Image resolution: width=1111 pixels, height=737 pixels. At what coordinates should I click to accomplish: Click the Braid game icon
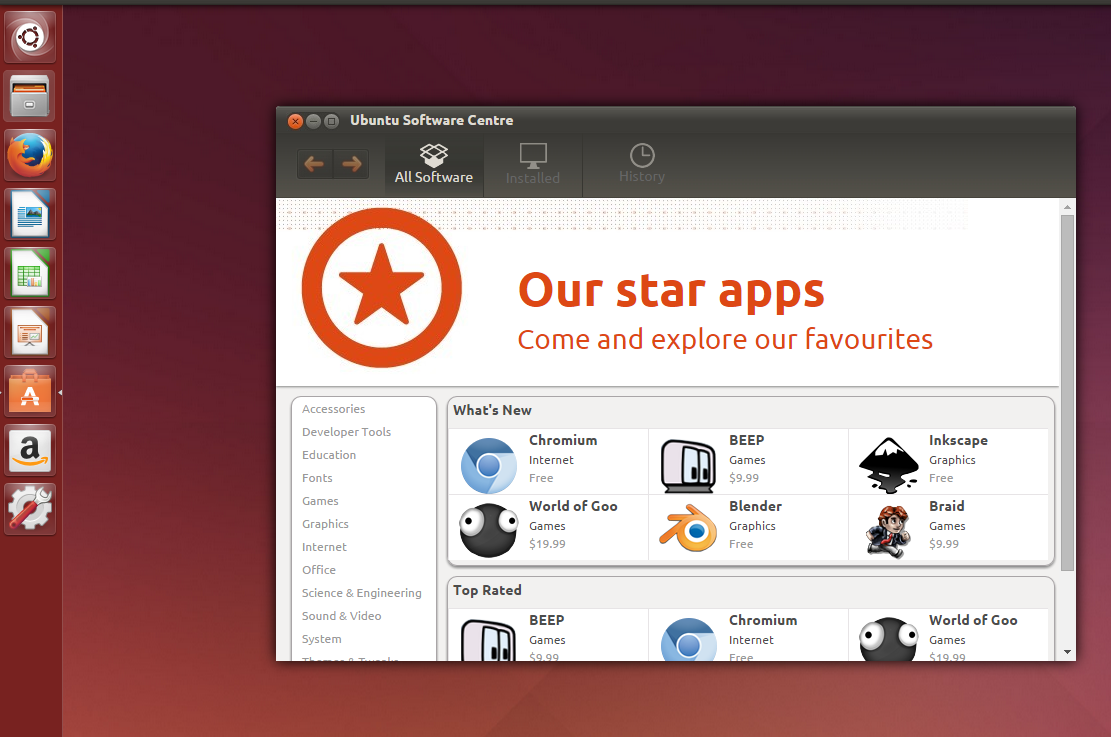click(889, 531)
